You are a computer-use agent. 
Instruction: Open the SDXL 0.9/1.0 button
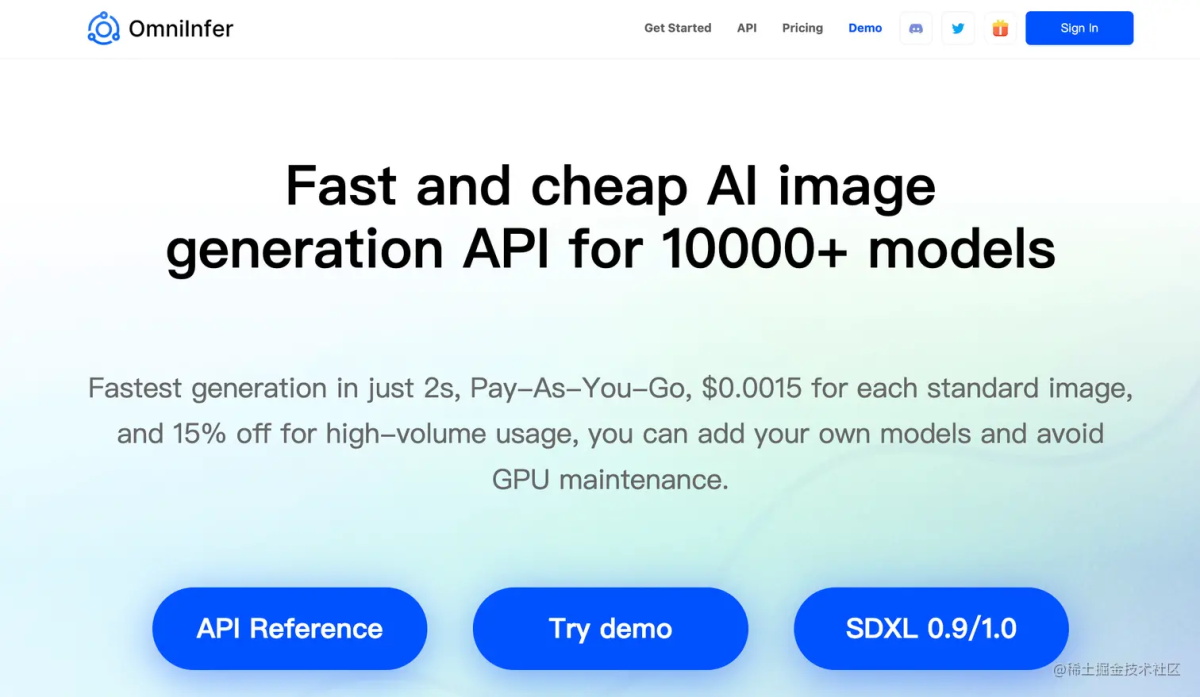(931, 628)
